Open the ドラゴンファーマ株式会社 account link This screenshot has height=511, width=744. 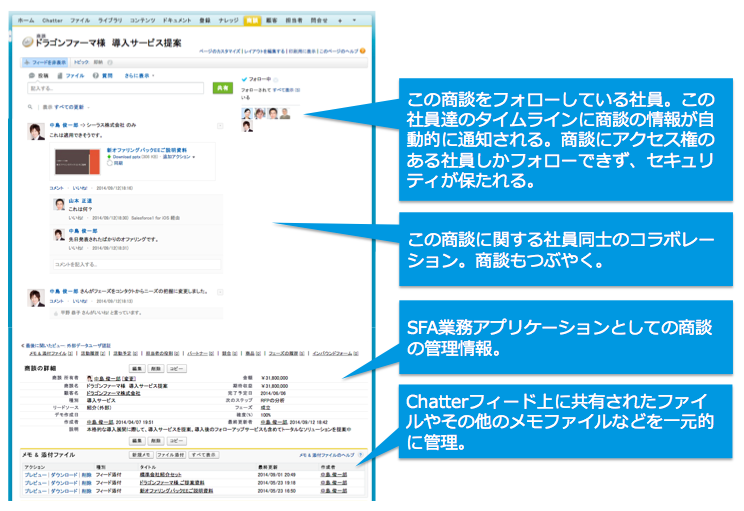(113, 394)
